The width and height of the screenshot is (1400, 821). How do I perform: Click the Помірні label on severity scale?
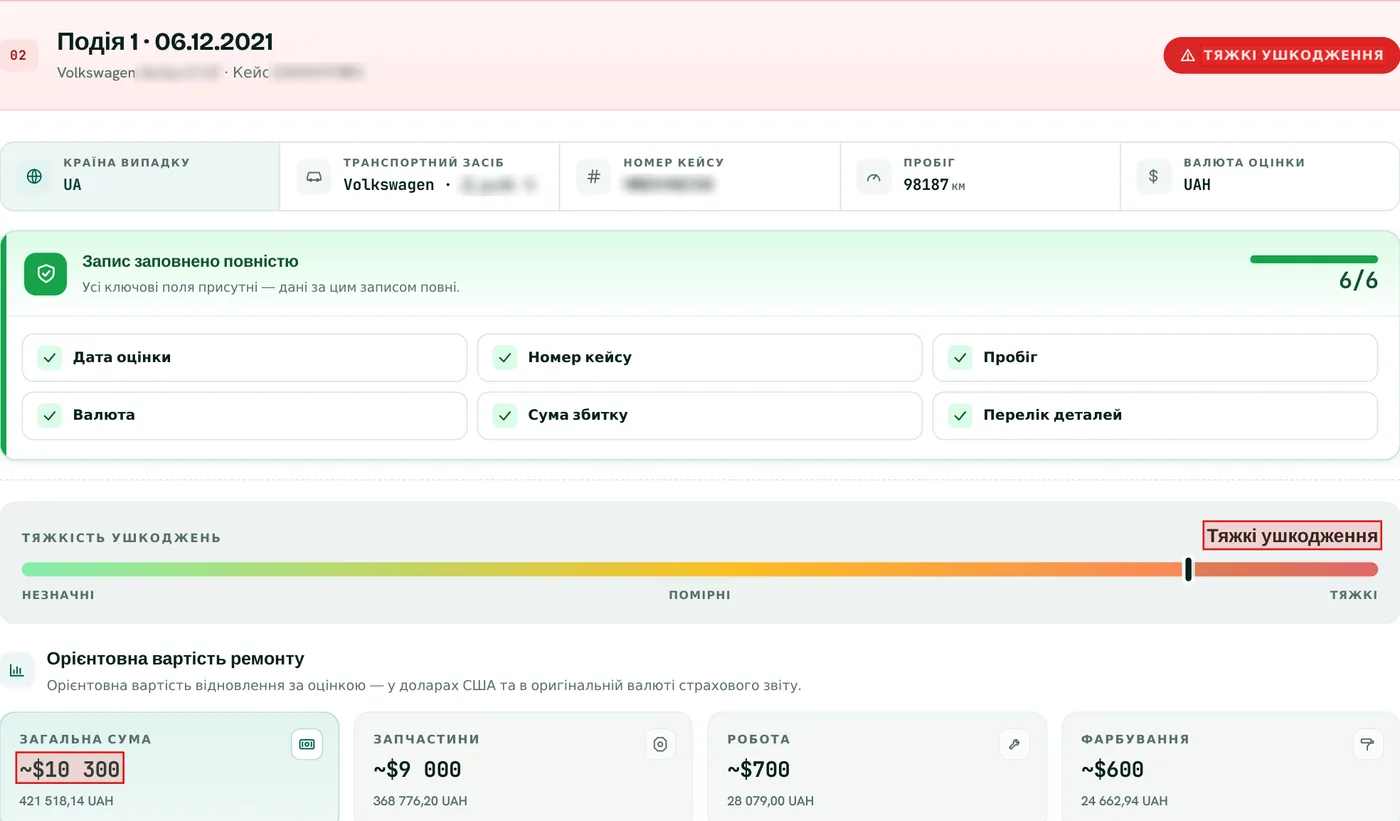tap(700, 595)
